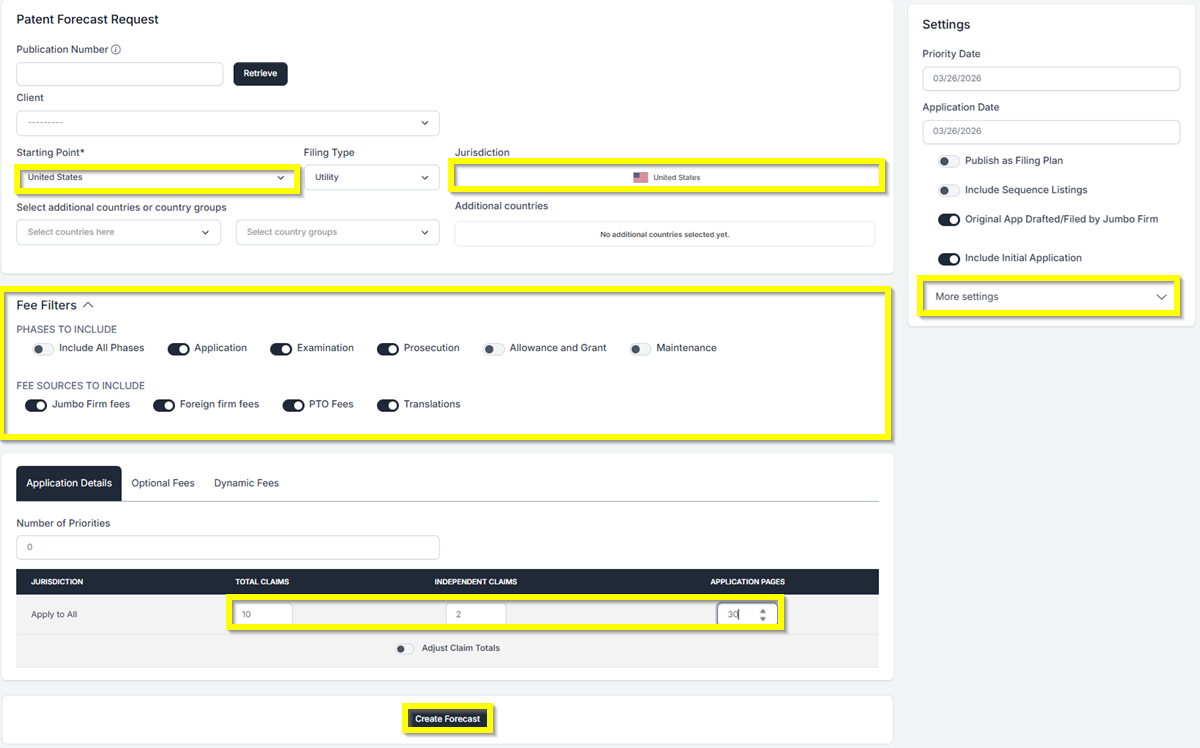Enable Allowance and Grant toggle
Screen dimensions: 1200x748
pyautogui.click(x=494, y=349)
